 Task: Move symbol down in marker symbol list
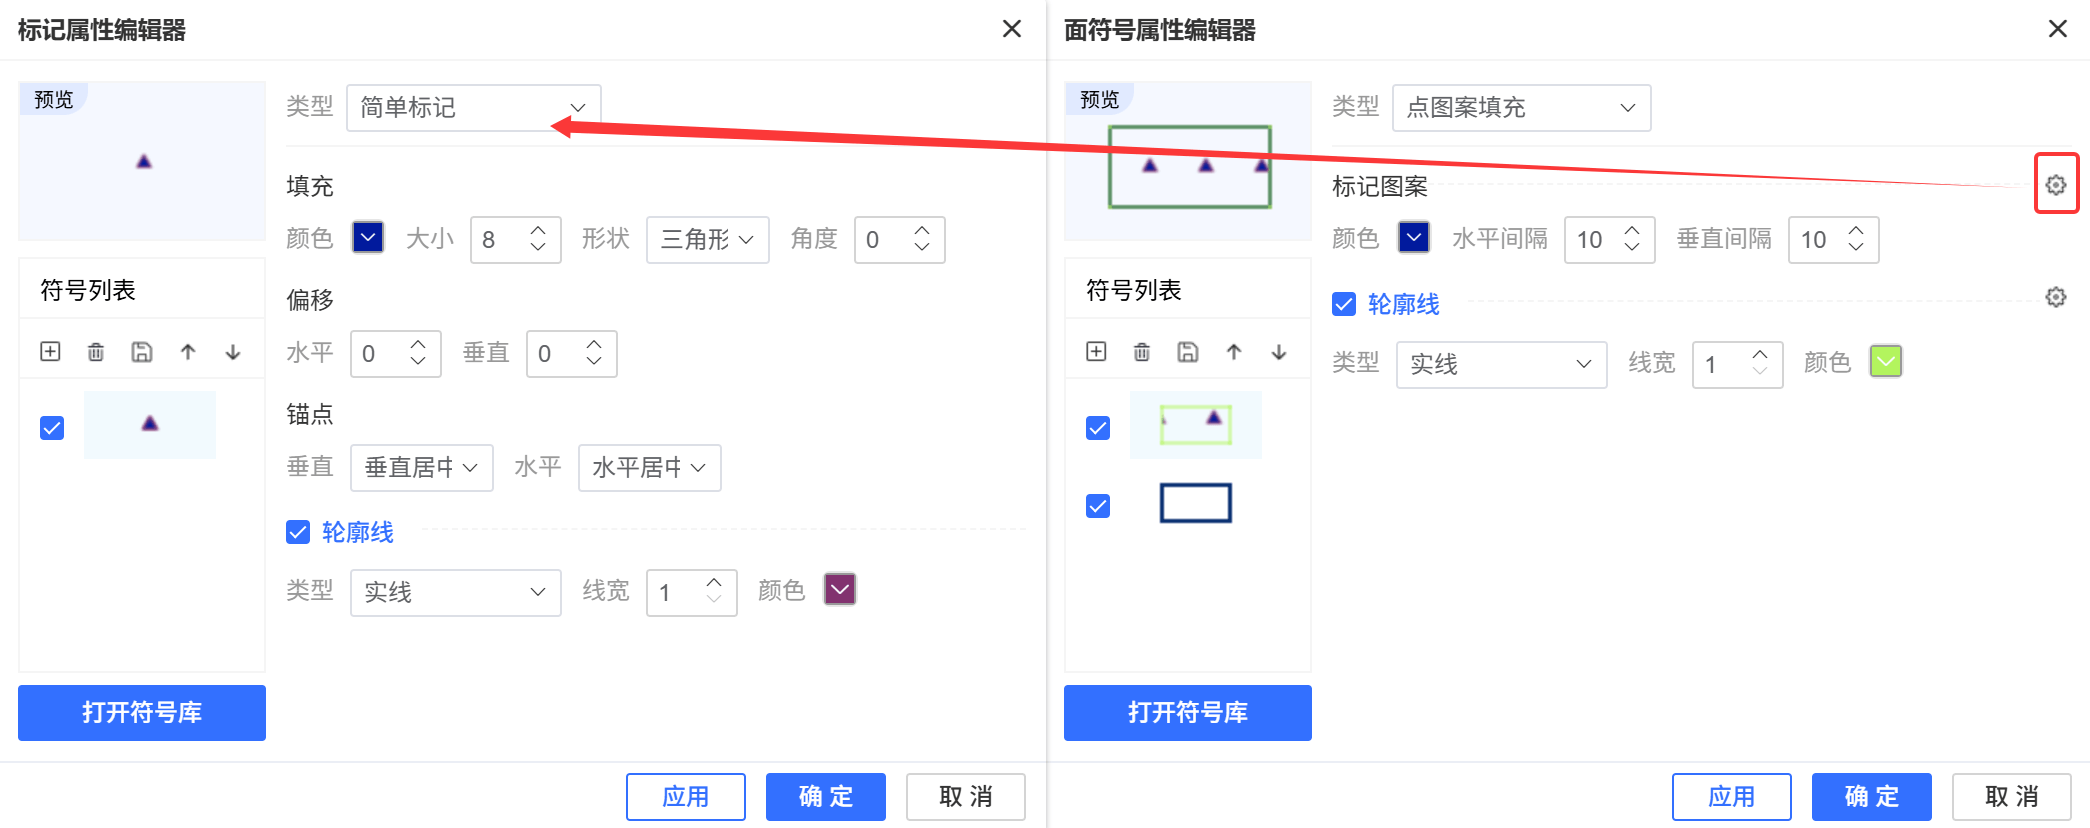point(233,352)
